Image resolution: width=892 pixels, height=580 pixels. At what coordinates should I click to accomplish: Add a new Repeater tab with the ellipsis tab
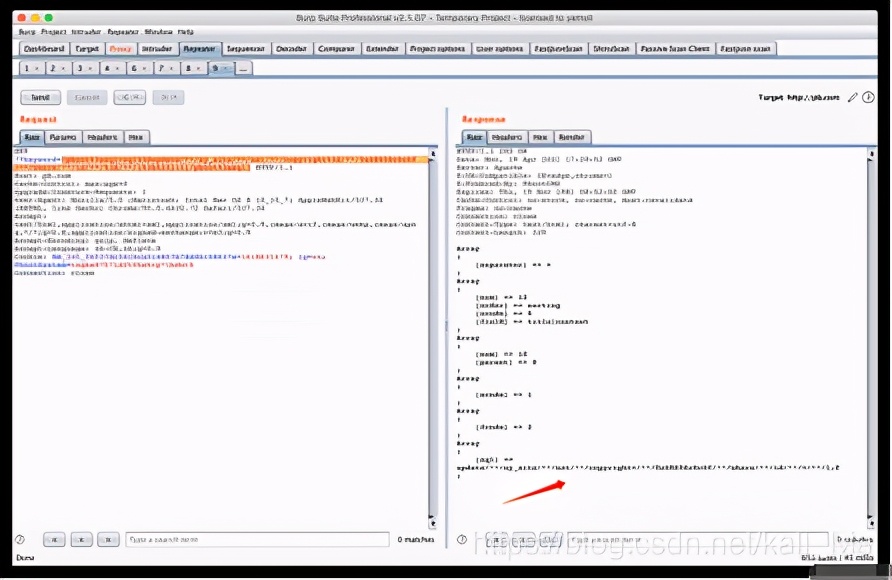click(243, 69)
